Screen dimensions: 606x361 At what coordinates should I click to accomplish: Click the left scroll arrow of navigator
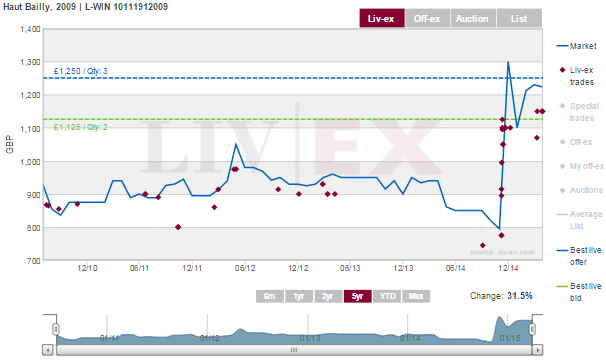click(x=48, y=350)
